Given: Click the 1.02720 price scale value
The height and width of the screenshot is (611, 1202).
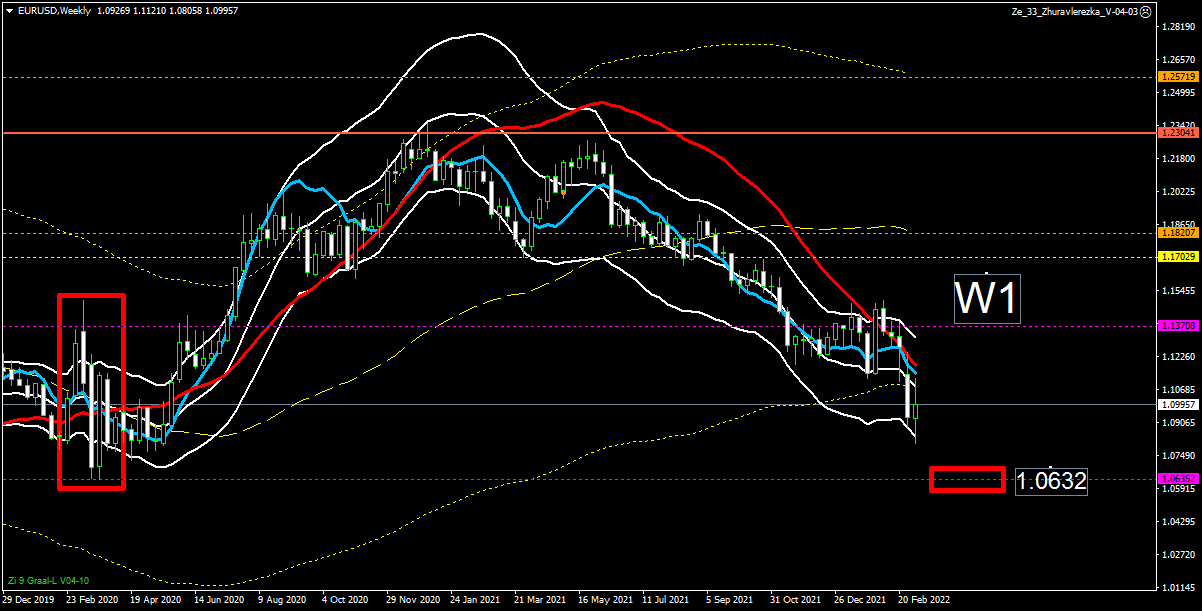Looking at the screenshot, I should click(x=1180, y=554).
